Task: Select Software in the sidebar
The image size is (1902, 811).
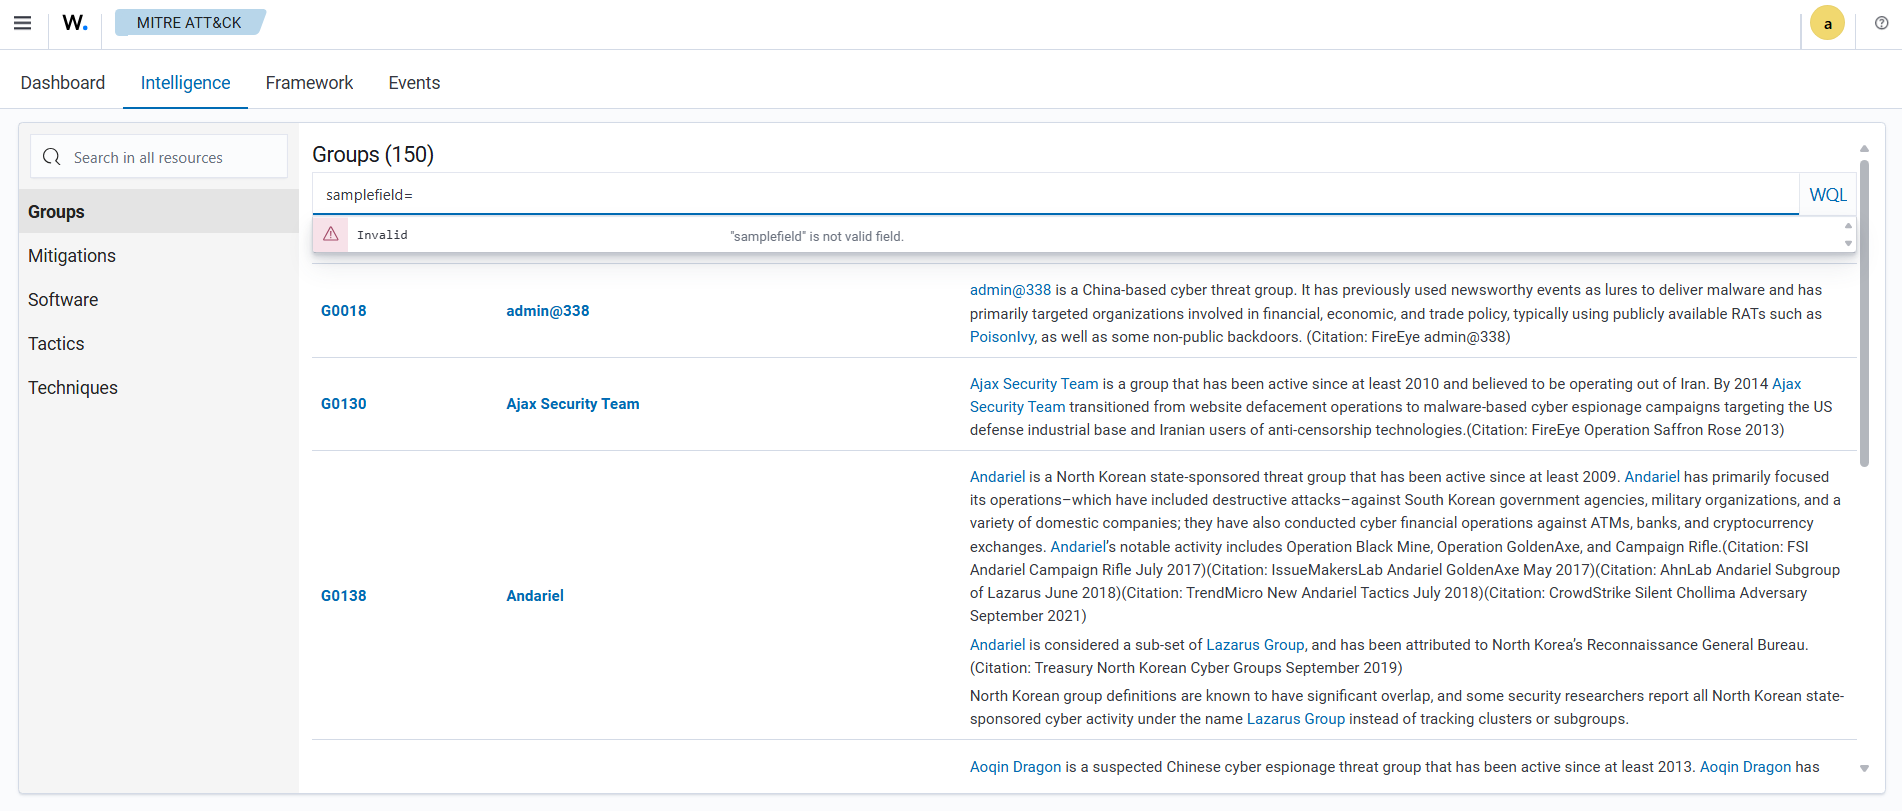Action: pyautogui.click(x=63, y=300)
